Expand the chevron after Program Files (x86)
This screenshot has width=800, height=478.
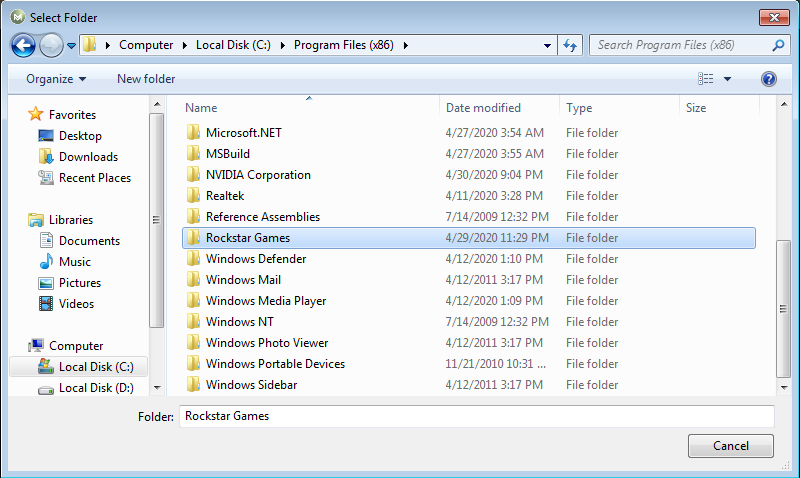coord(406,45)
